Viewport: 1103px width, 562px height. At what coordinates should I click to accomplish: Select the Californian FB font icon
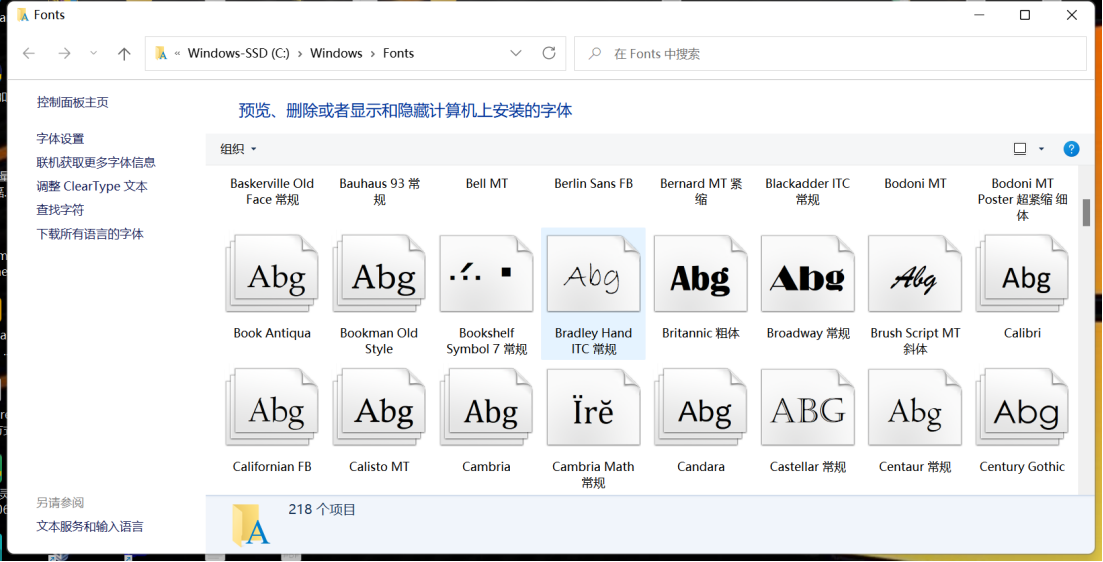pos(272,407)
